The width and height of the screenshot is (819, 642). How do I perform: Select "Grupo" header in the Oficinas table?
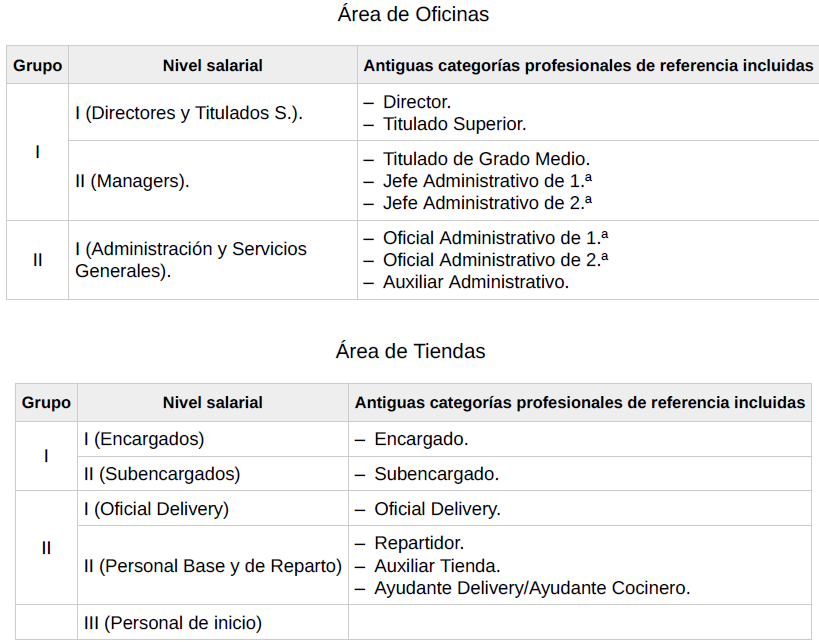tap(37, 66)
